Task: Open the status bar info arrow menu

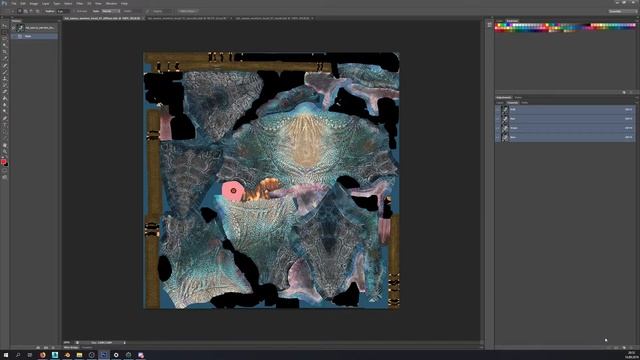Action: 124,342
